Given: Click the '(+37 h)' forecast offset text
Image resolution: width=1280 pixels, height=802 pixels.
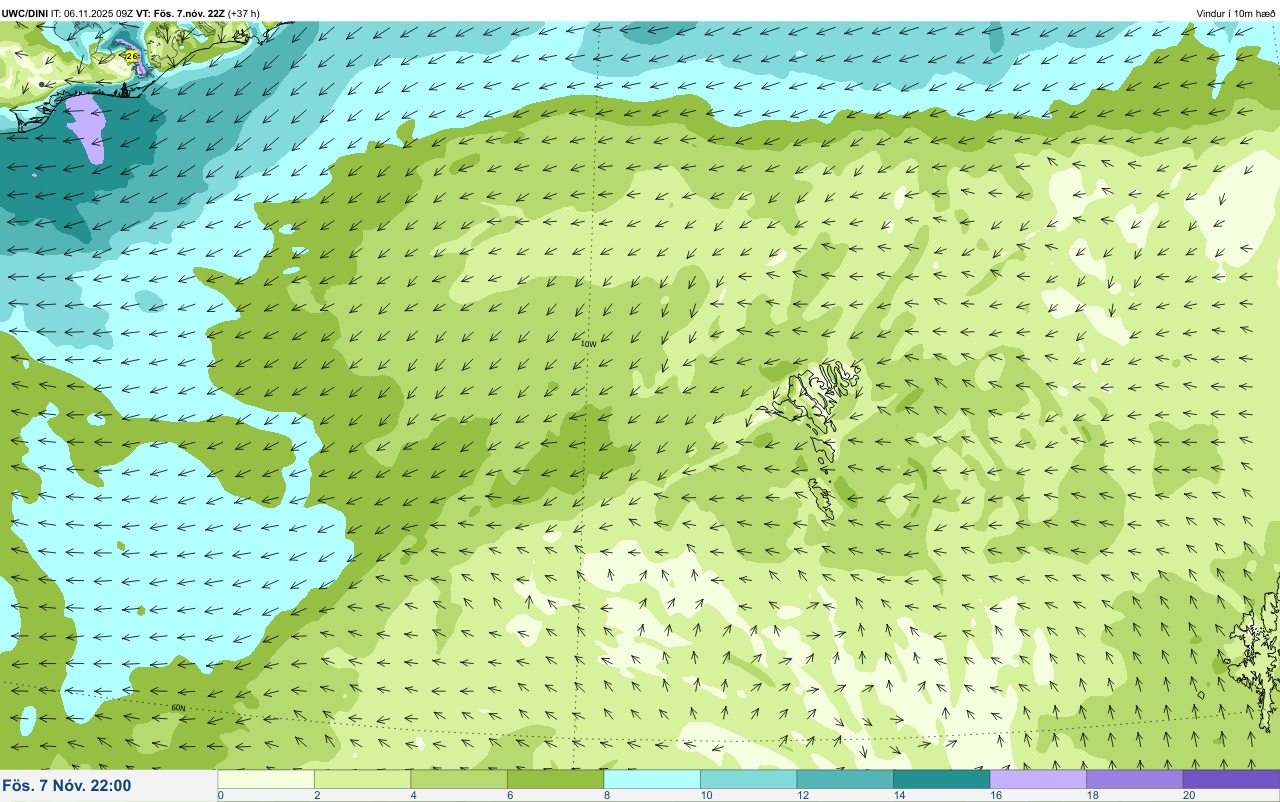Looking at the screenshot, I should tap(244, 13).
